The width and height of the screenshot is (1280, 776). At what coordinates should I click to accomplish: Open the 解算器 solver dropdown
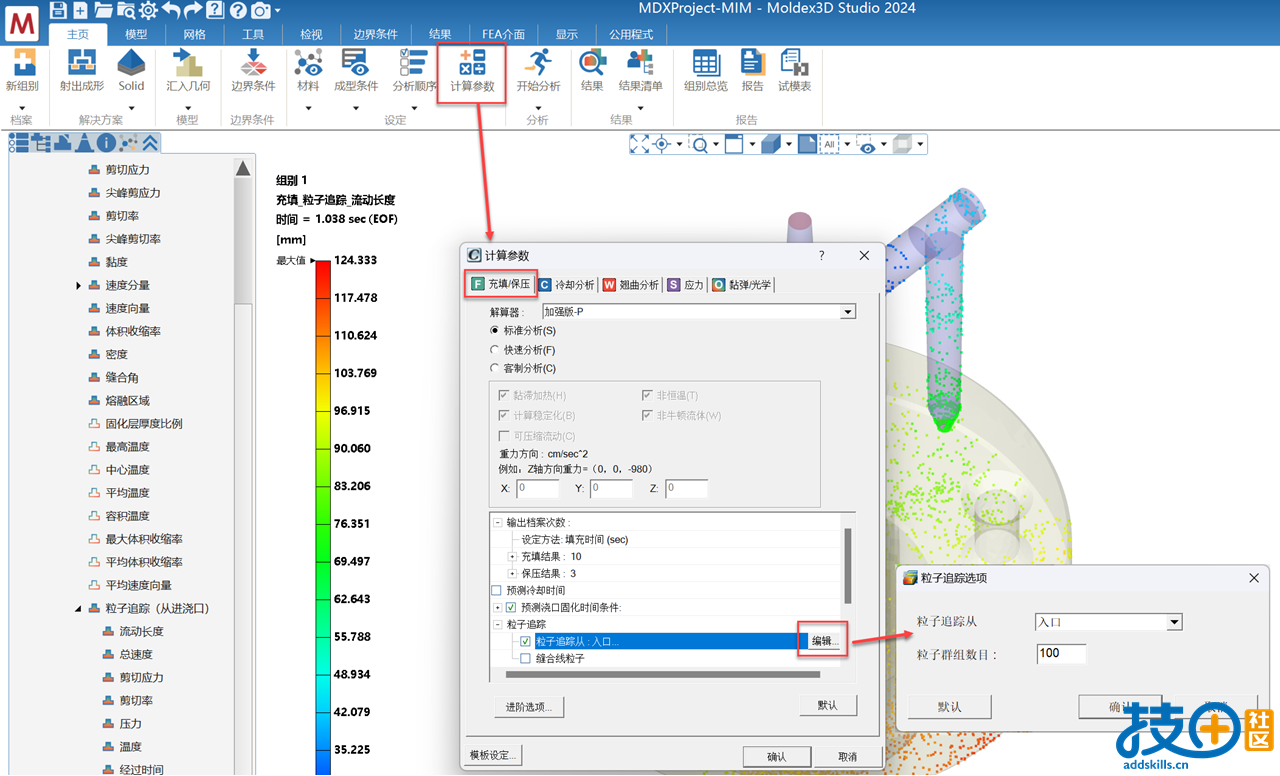[x=848, y=312]
